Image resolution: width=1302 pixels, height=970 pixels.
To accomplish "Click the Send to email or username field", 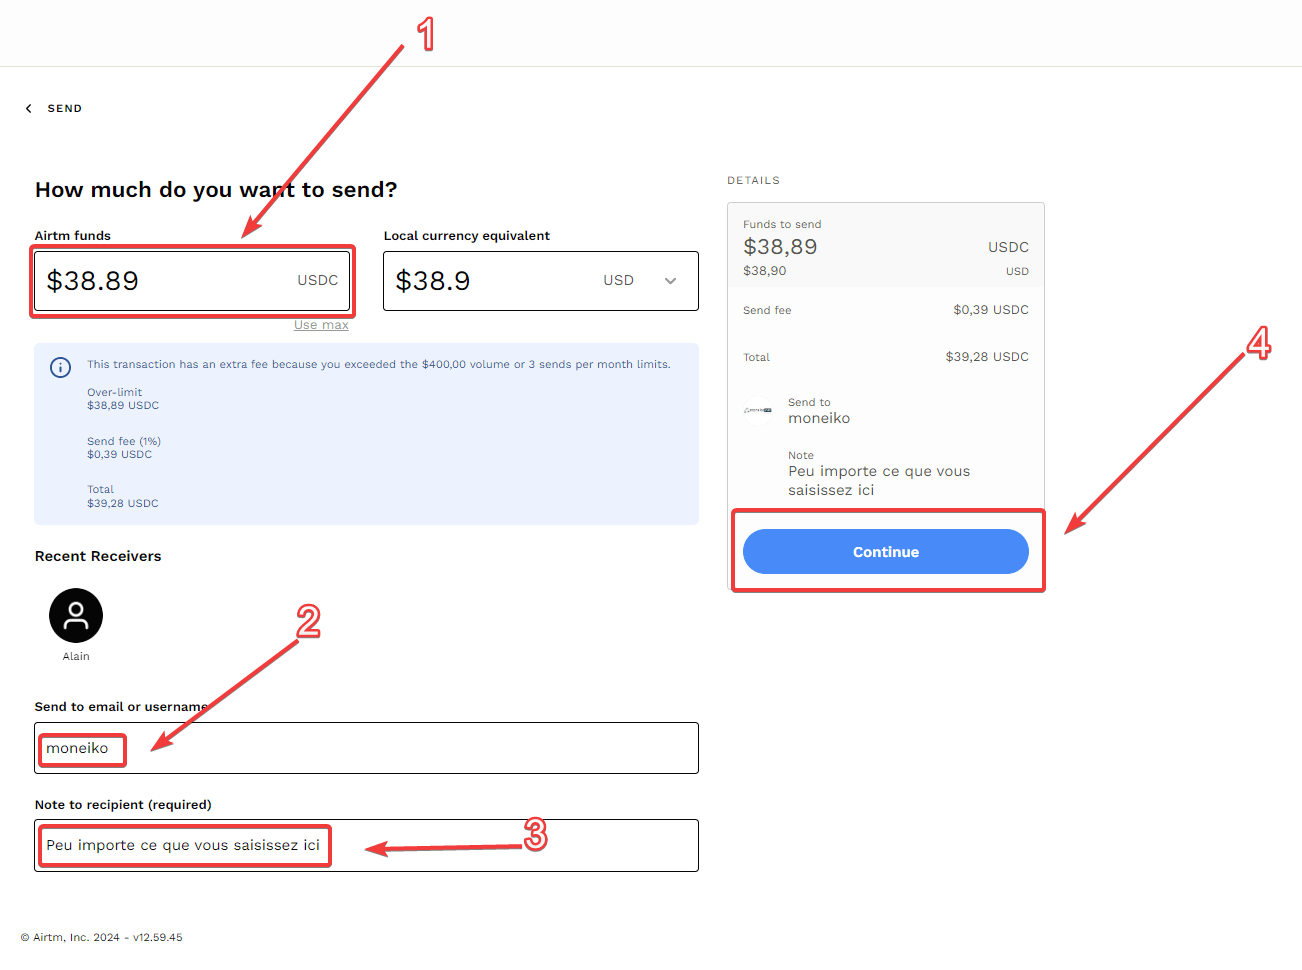I will coord(366,748).
